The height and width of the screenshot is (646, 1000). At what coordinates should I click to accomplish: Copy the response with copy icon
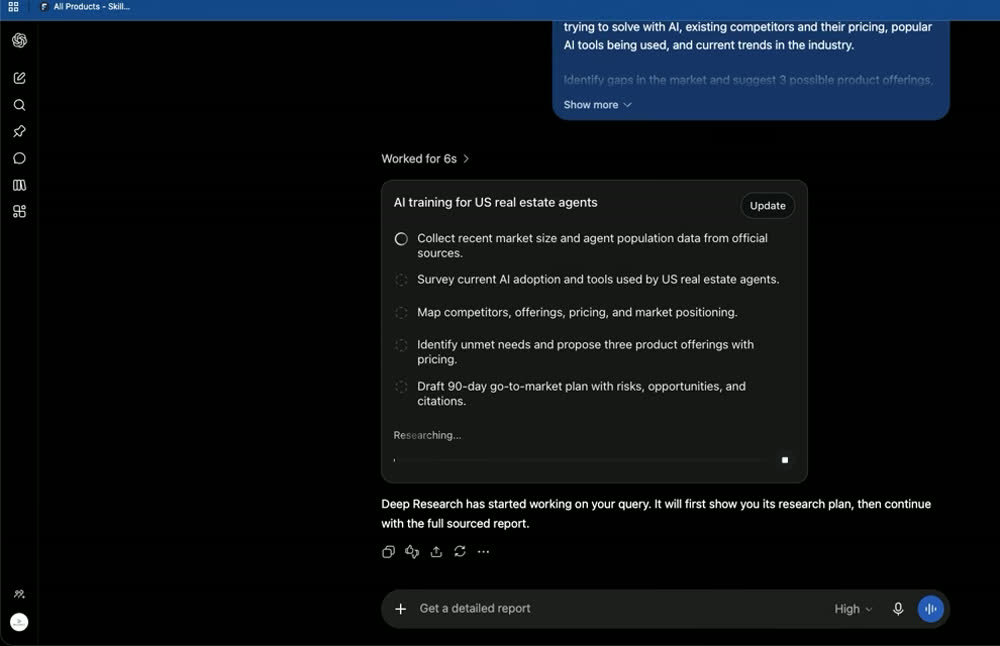pos(388,552)
